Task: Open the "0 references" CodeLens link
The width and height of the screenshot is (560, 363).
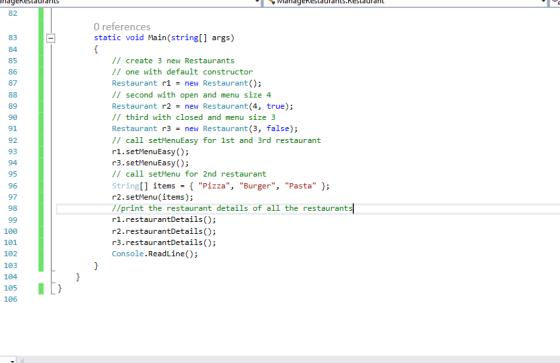Action: pos(122,27)
